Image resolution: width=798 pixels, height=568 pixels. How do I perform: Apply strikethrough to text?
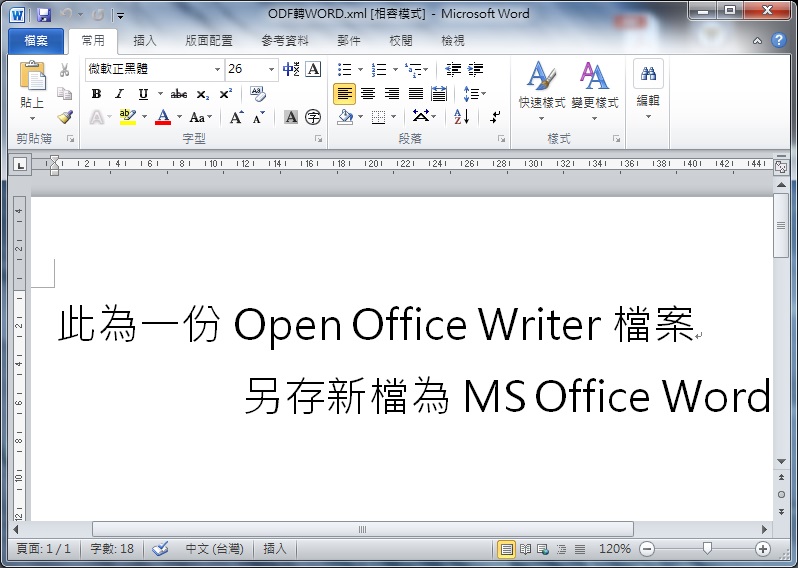(x=178, y=94)
